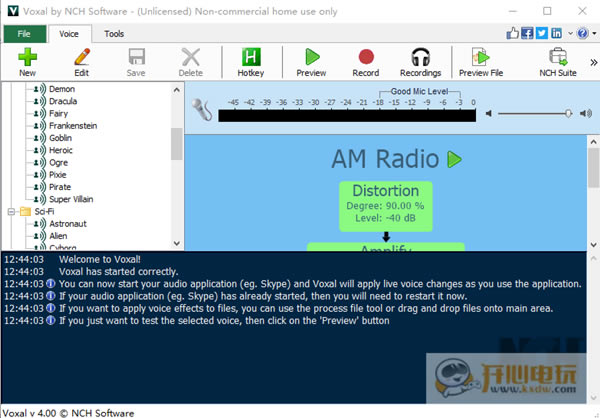This screenshot has width=600, height=418.
Task: Click the Voxal v 4.00 status text
Action: [68, 413]
